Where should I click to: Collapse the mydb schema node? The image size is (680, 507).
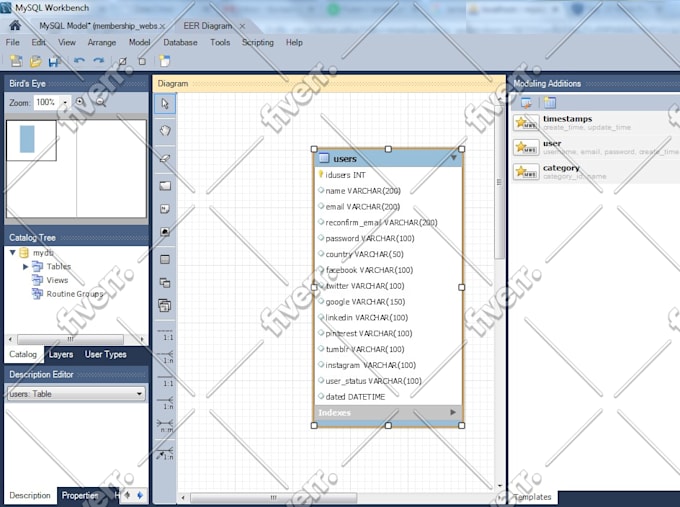(12, 252)
